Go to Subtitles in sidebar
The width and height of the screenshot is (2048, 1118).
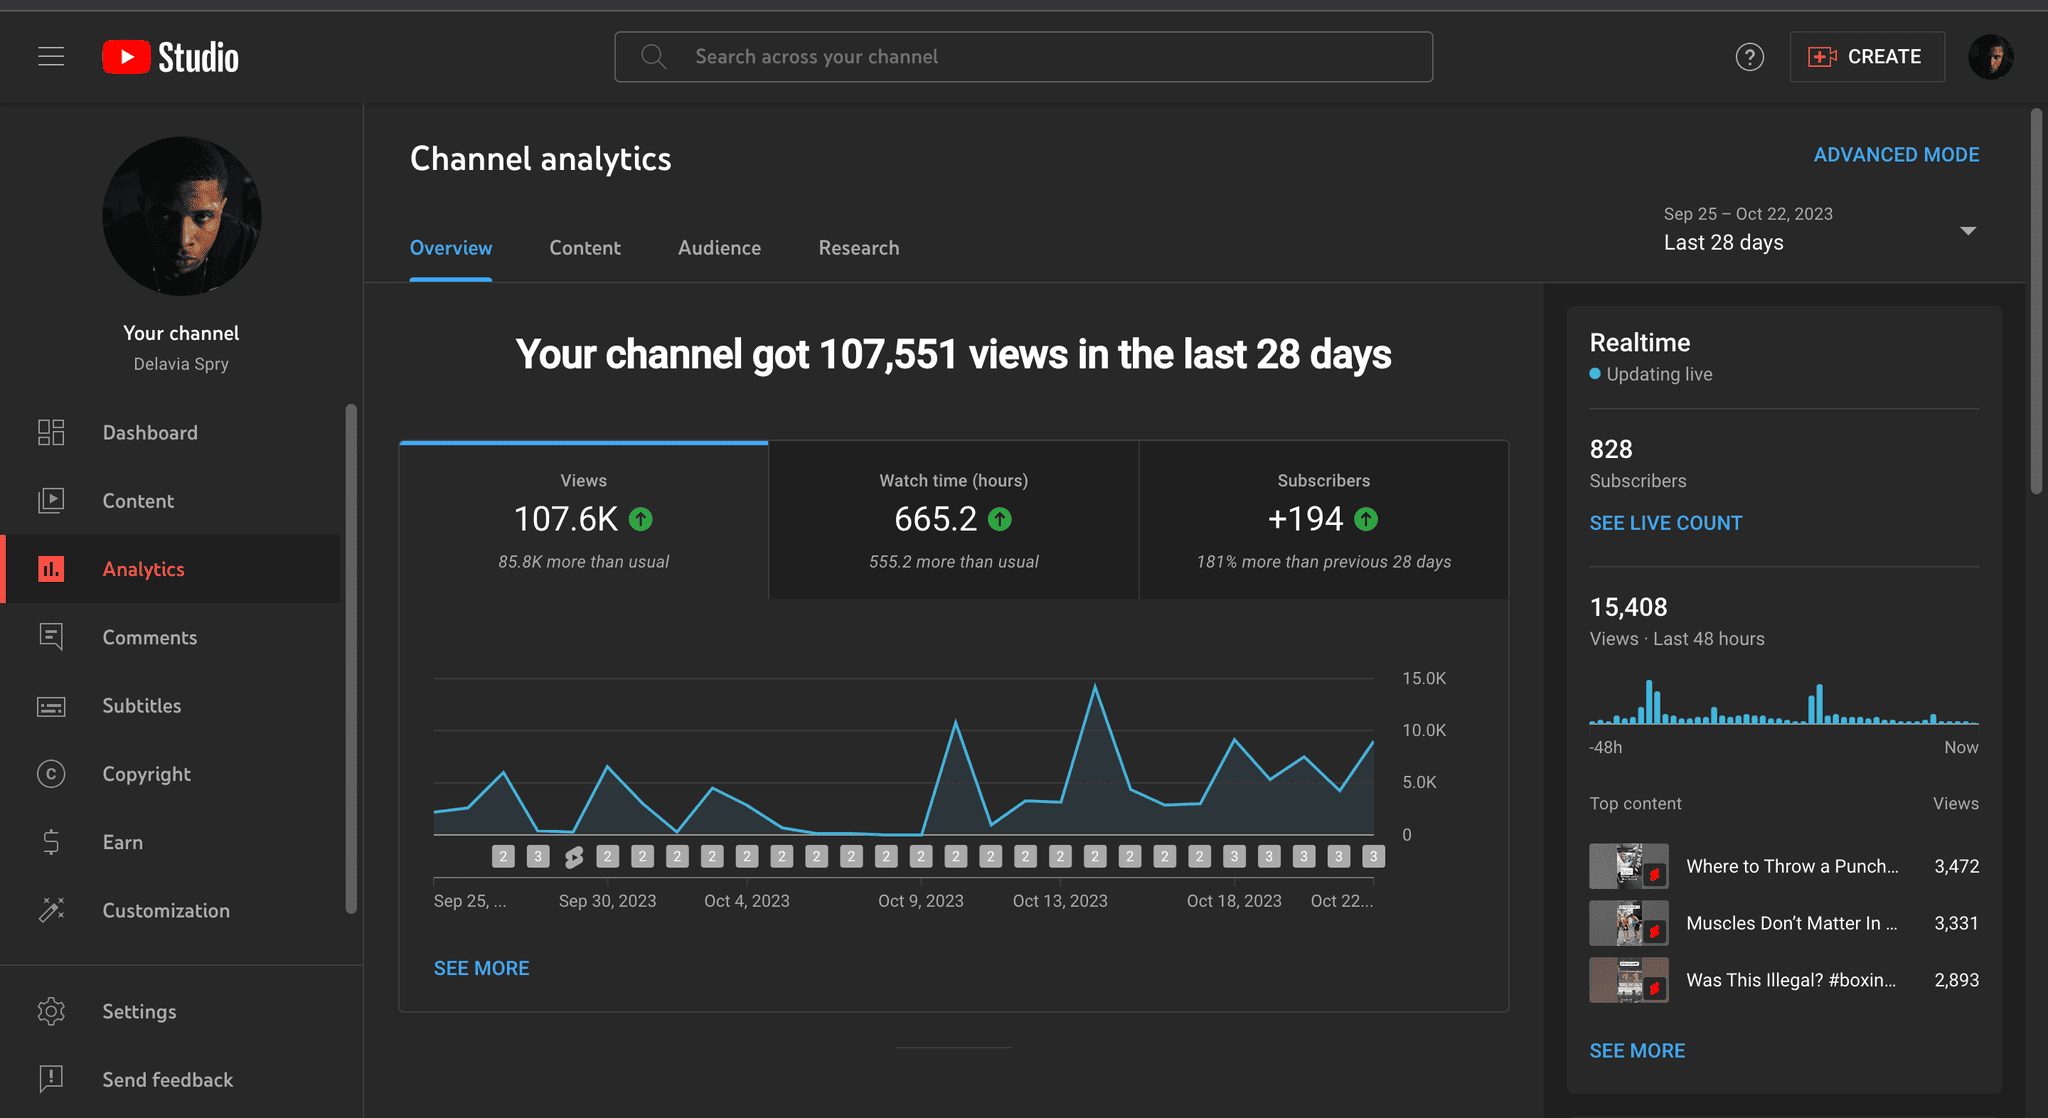142,706
